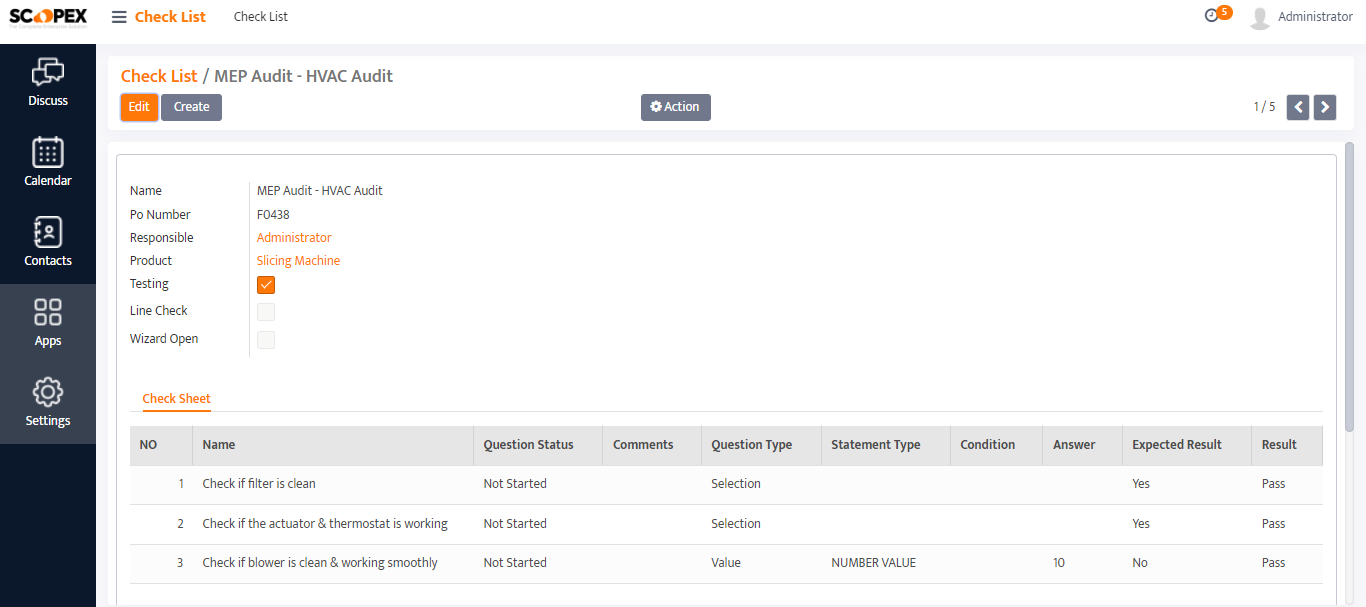Image resolution: width=1366 pixels, height=607 pixels.
Task: Open activities clock notification icon
Action: 1212,16
